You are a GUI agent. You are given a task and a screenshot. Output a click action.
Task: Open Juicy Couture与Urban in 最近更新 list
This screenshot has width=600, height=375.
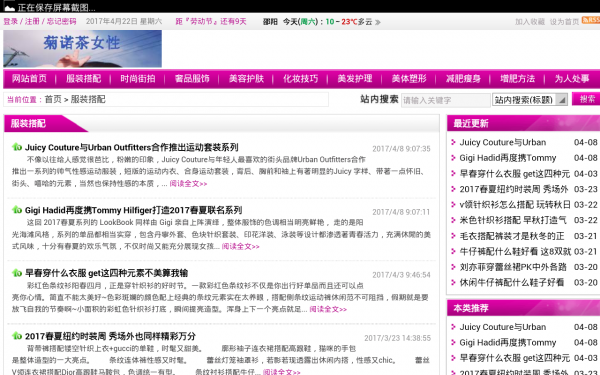pos(503,142)
